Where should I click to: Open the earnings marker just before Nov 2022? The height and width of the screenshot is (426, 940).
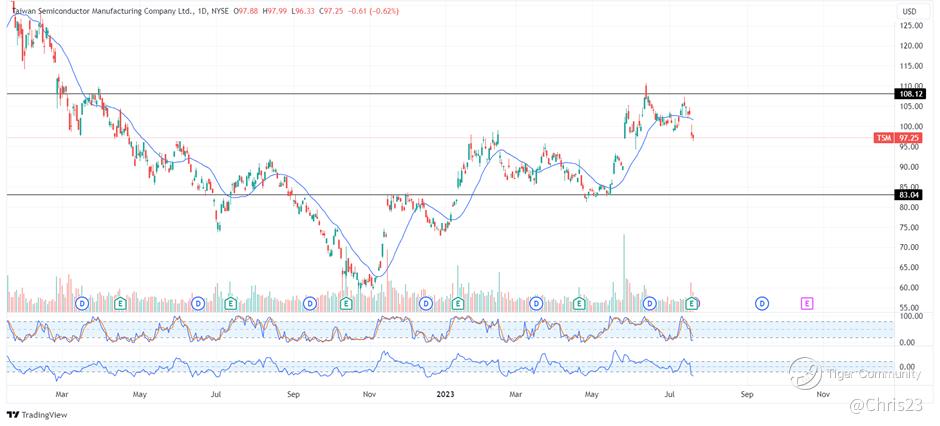tap(345, 304)
